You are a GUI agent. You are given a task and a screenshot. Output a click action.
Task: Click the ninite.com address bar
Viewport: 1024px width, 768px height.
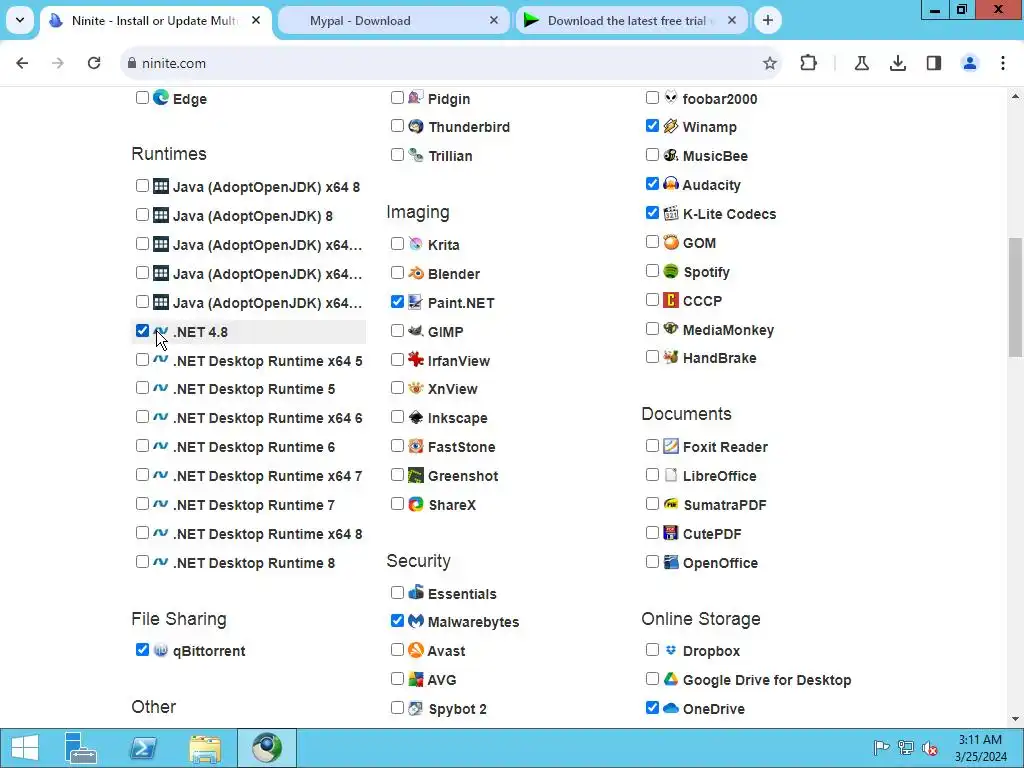point(451,63)
